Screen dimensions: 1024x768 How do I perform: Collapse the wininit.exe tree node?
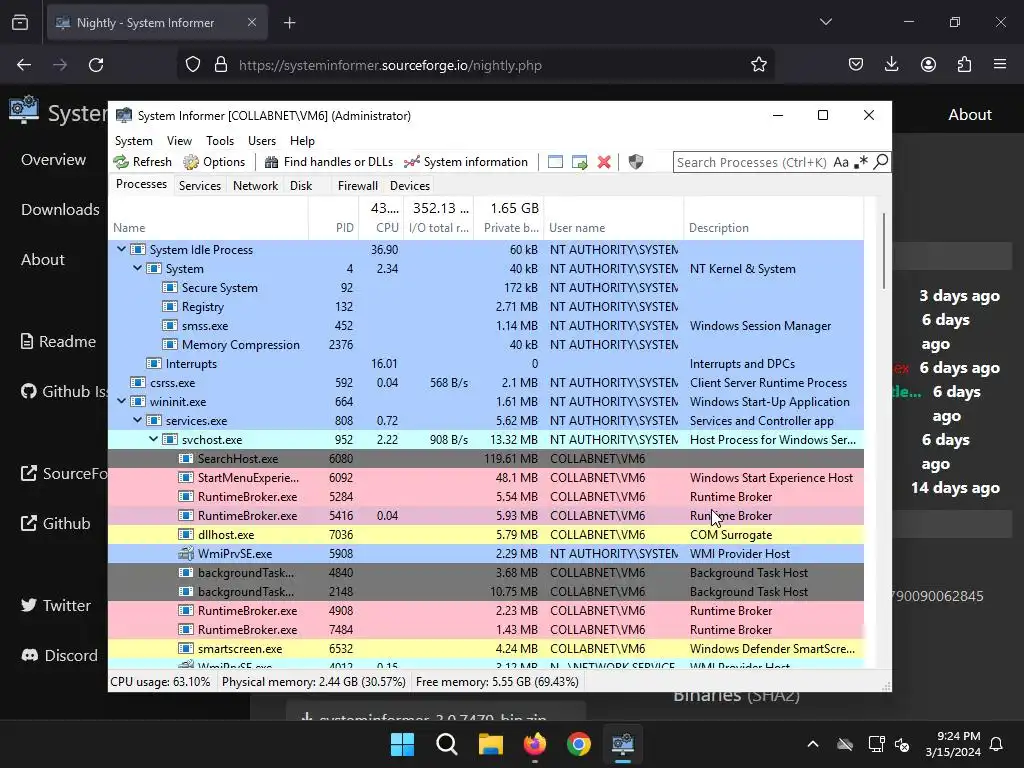tap(121, 402)
